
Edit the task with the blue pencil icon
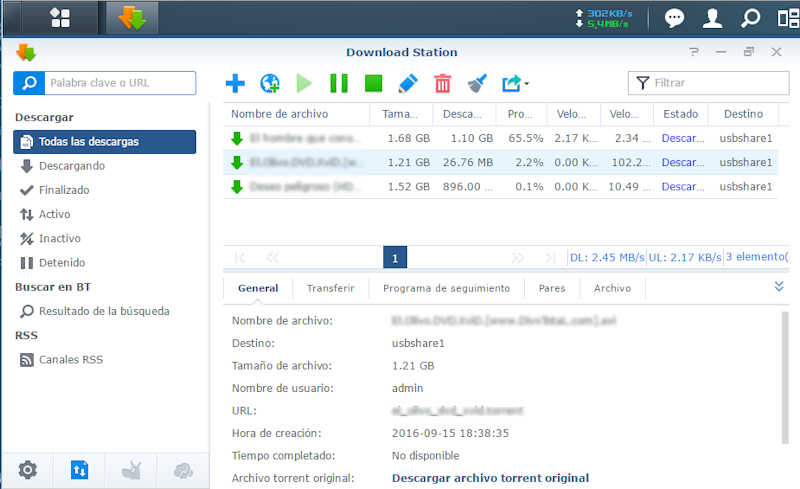tap(408, 83)
